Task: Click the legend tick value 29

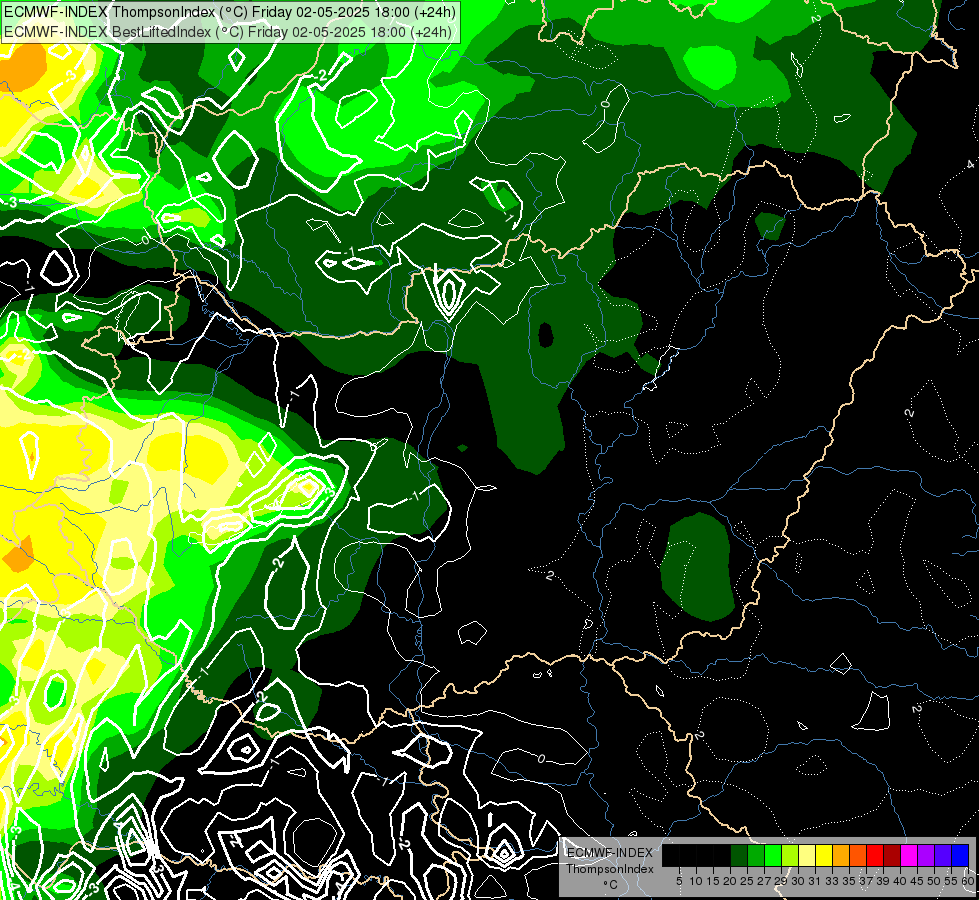Action: pyautogui.click(x=781, y=881)
